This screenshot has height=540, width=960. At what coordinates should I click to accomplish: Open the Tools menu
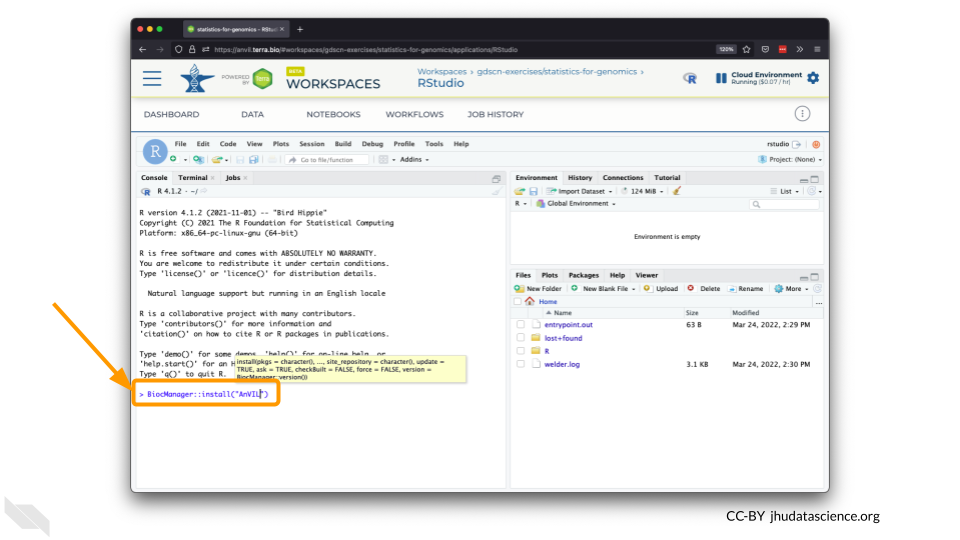pyautogui.click(x=434, y=144)
